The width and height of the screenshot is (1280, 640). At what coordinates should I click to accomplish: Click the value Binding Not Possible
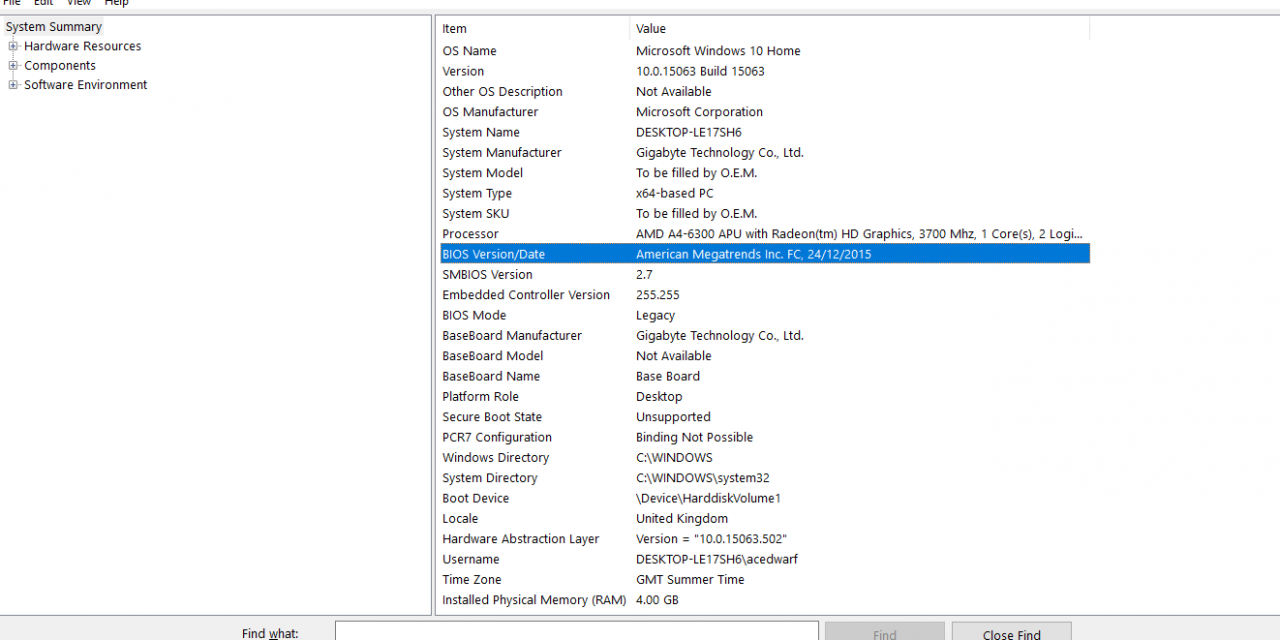click(x=694, y=438)
